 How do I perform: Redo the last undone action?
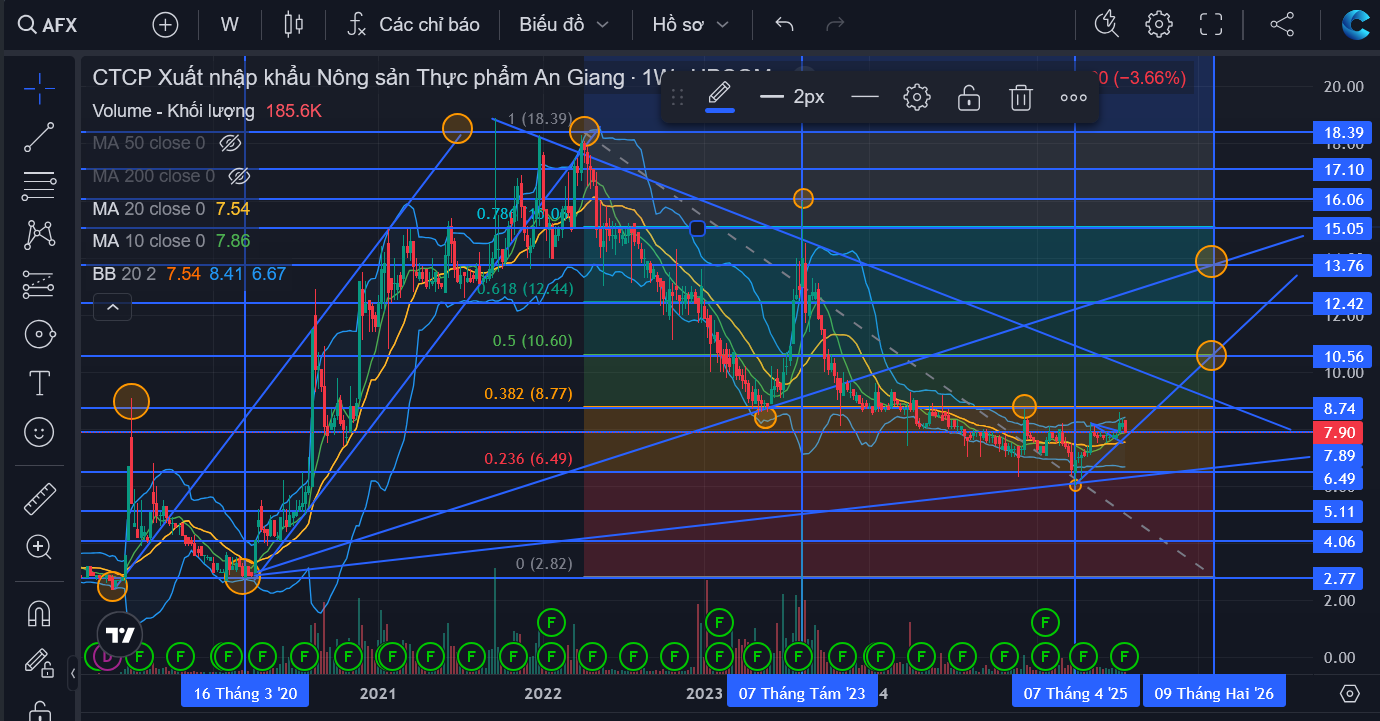point(836,25)
